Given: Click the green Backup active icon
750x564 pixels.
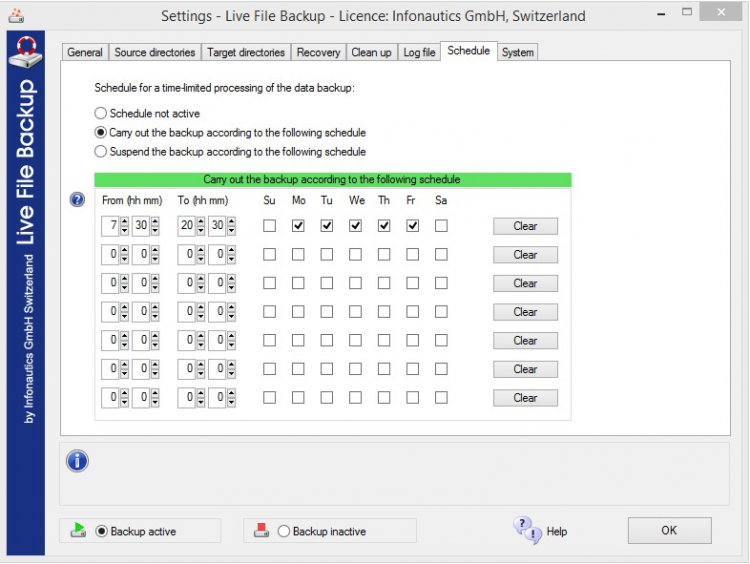Looking at the screenshot, I should pyautogui.click(x=78, y=530).
